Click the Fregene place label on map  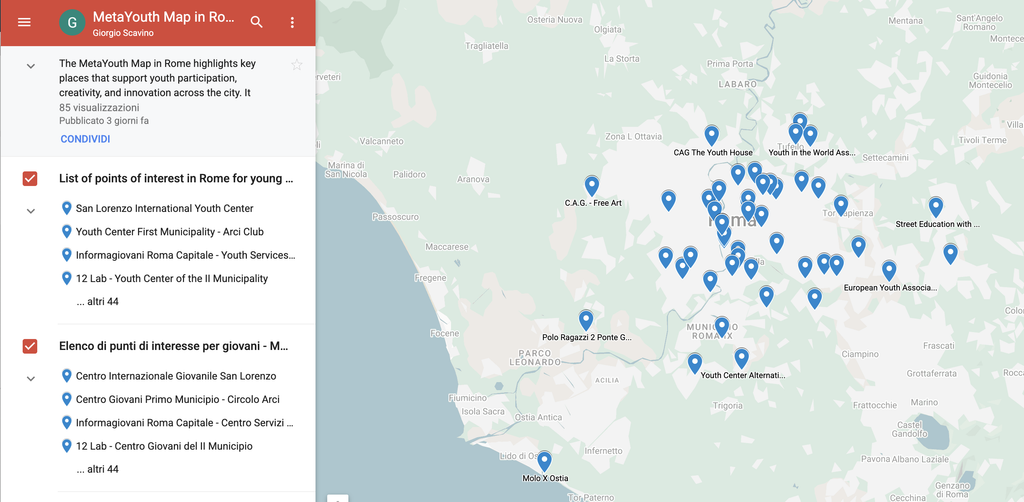[x=430, y=277]
